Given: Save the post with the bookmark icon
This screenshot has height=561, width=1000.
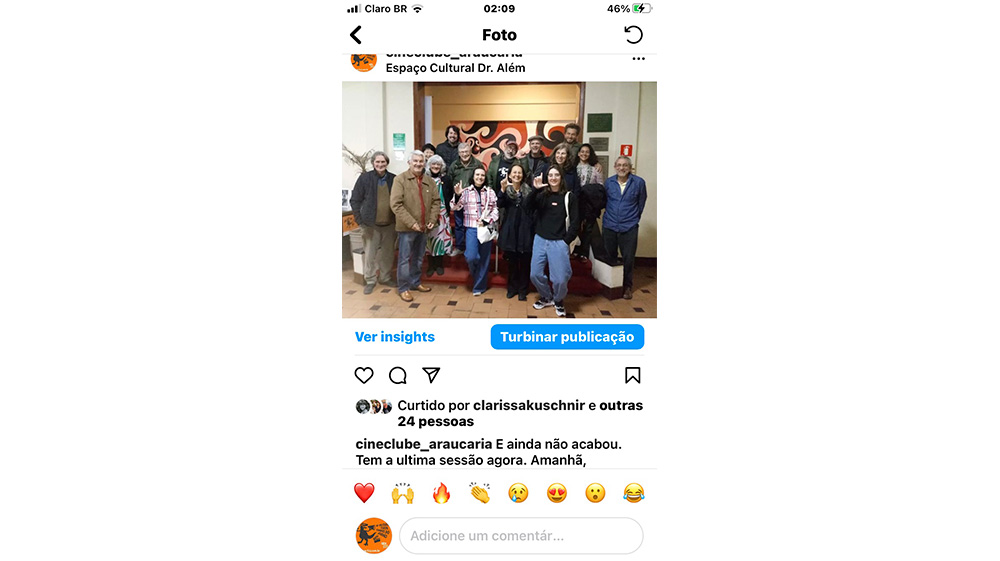Looking at the screenshot, I should (x=633, y=375).
